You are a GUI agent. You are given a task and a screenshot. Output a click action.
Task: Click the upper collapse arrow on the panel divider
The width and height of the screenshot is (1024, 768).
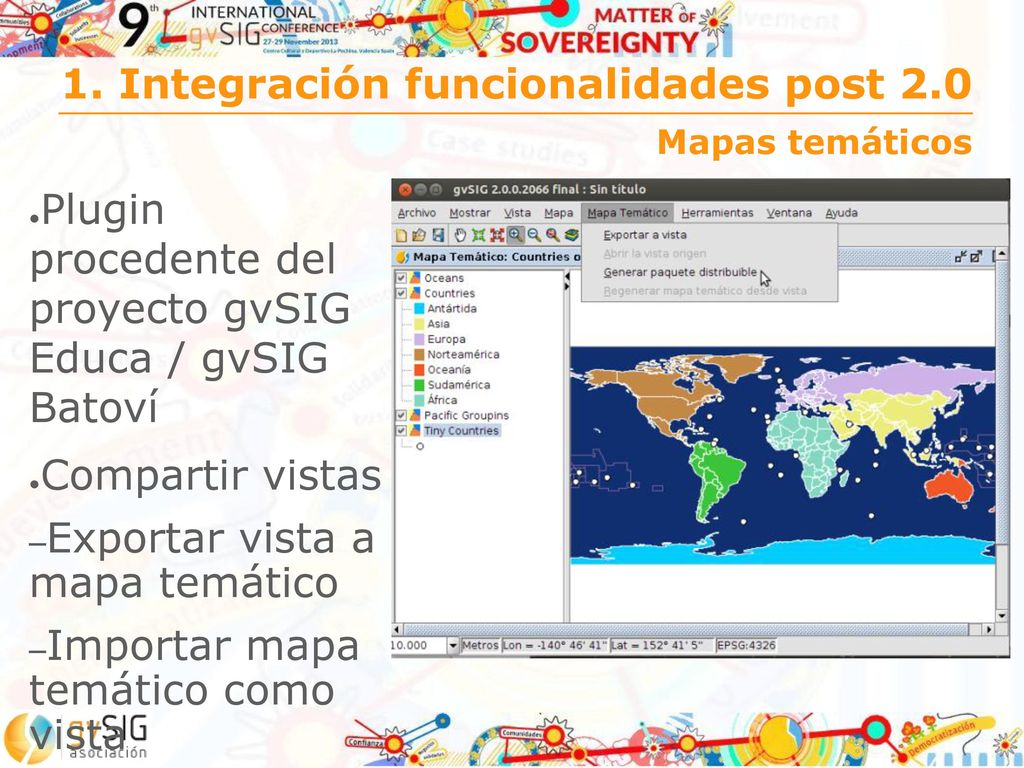pos(567,277)
